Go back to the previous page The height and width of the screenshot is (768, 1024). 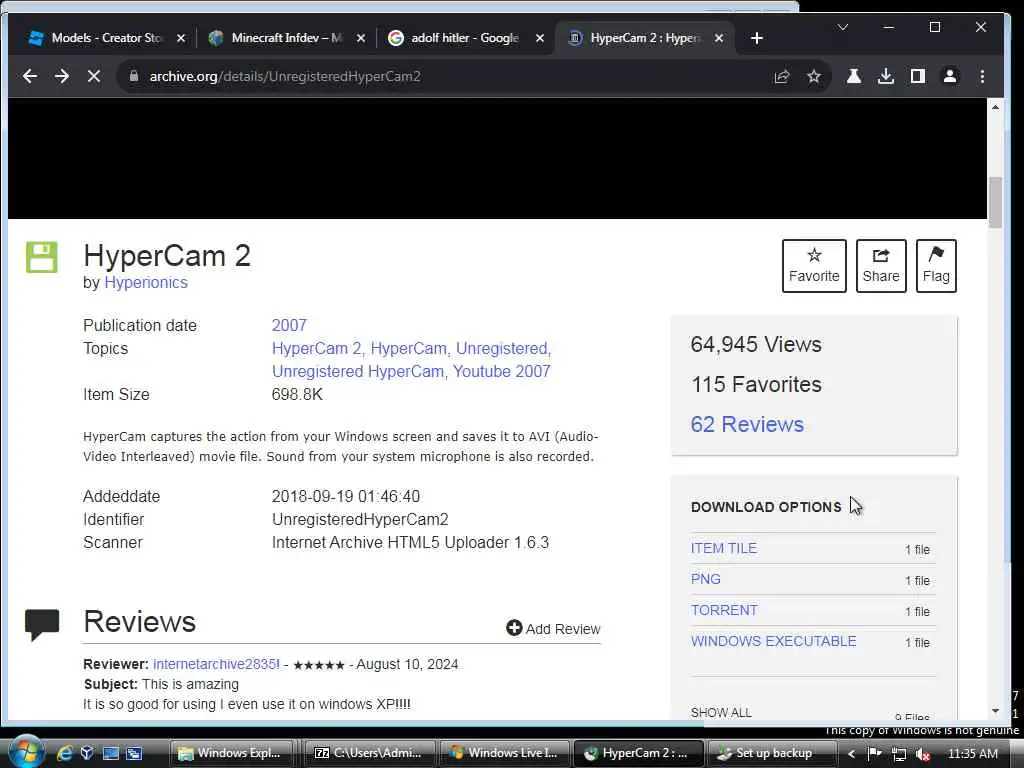pos(30,76)
